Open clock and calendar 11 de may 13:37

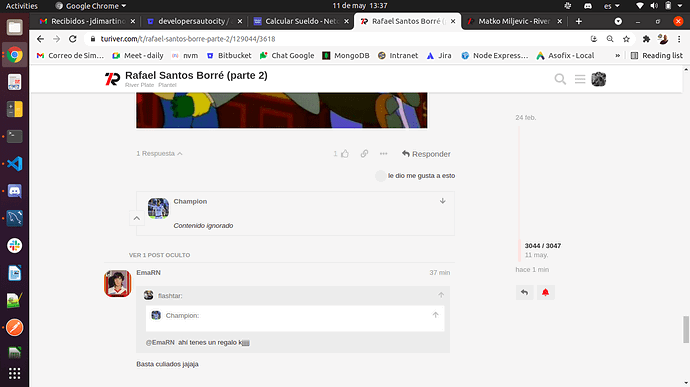pos(360,6)
